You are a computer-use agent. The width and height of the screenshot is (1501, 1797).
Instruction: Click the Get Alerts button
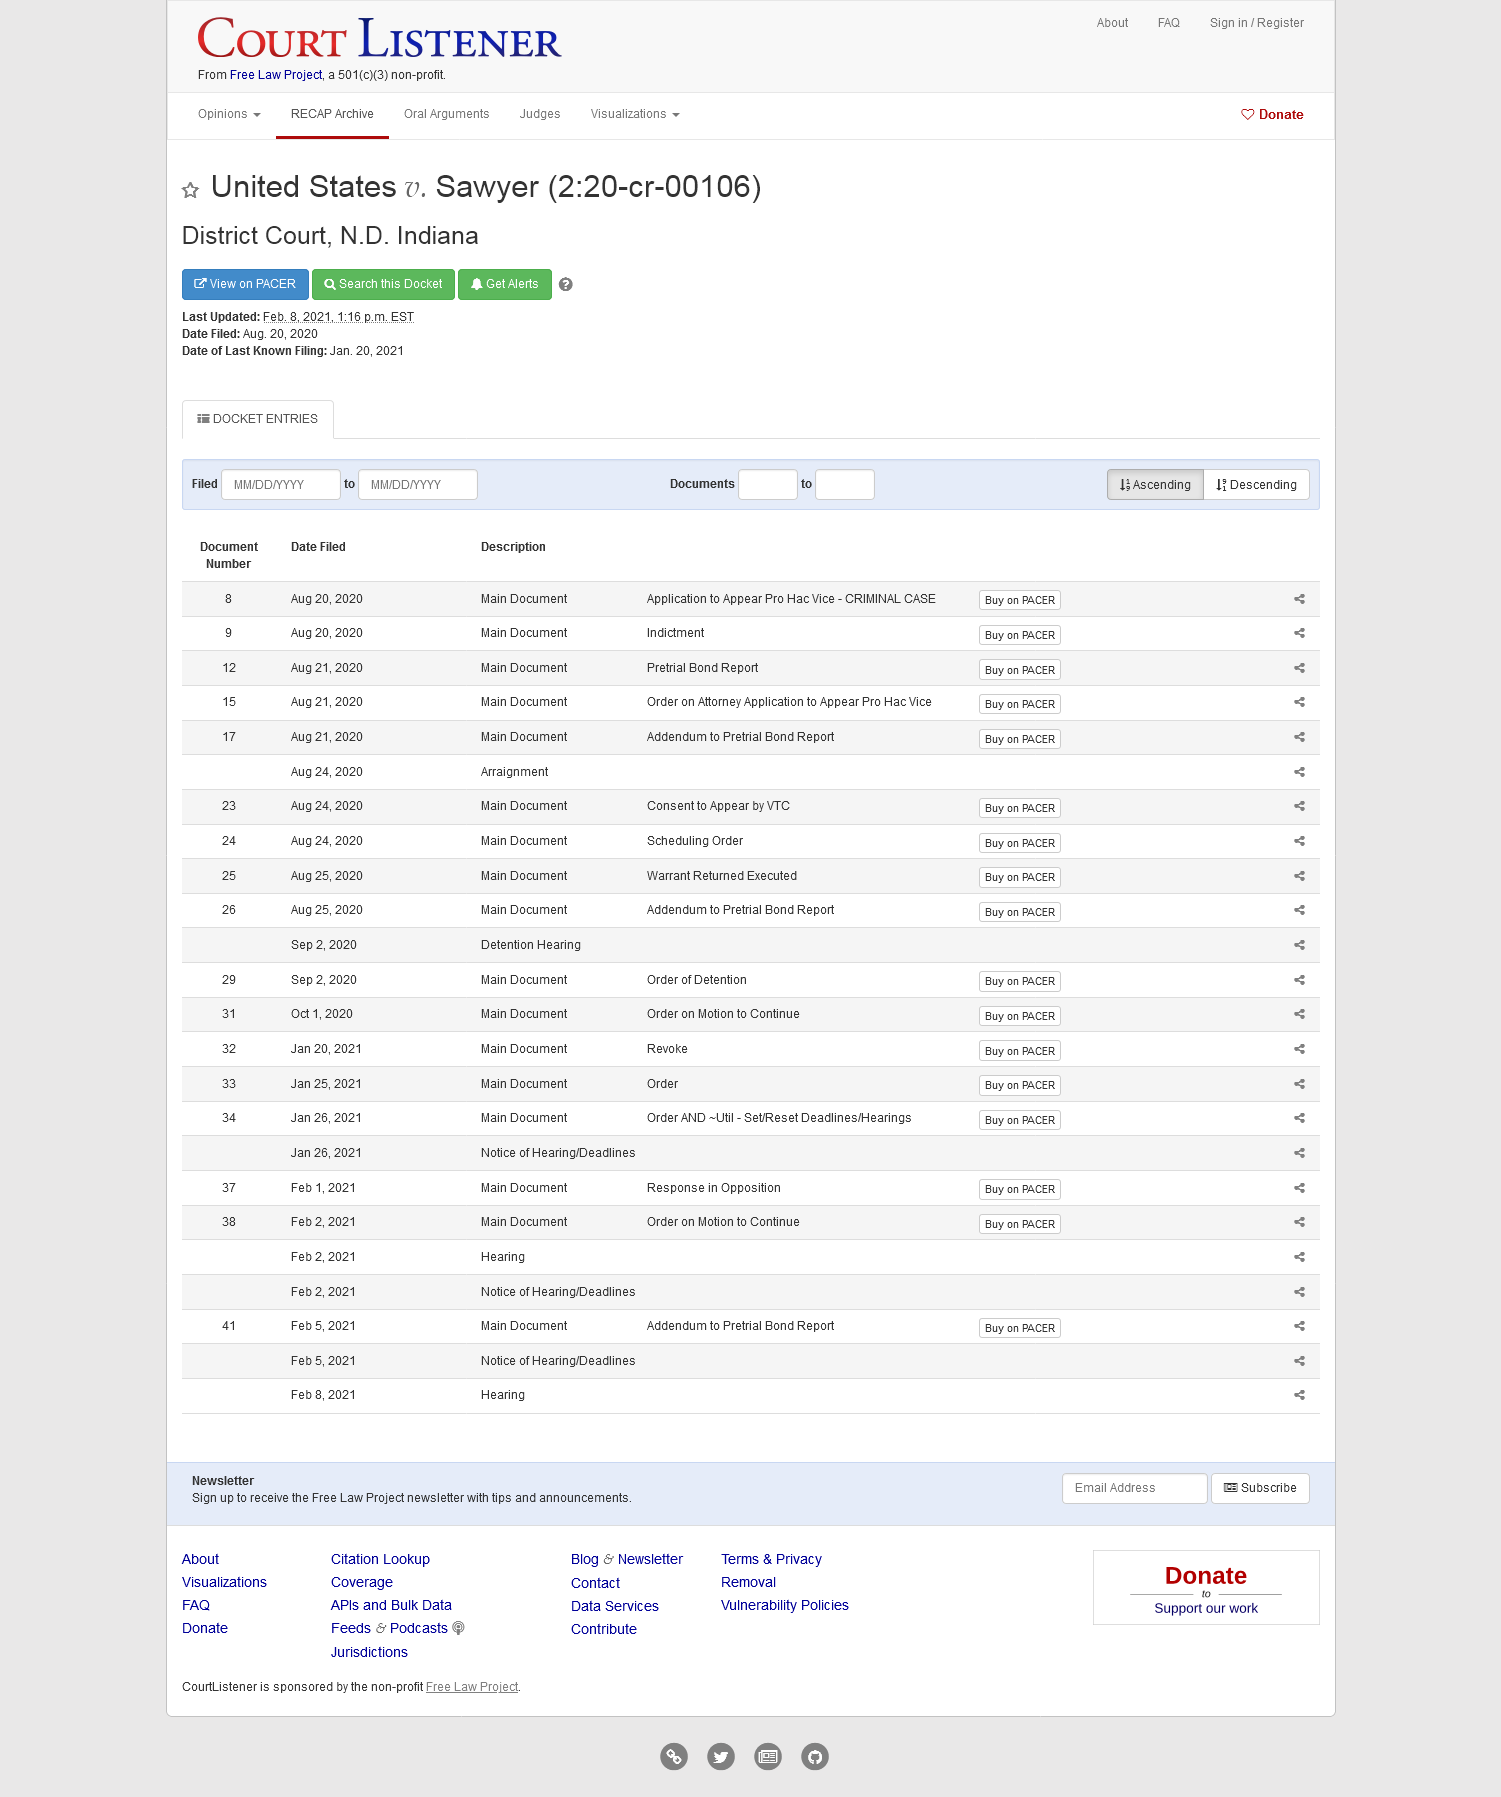pyautogui.click(x=505, y=284)
